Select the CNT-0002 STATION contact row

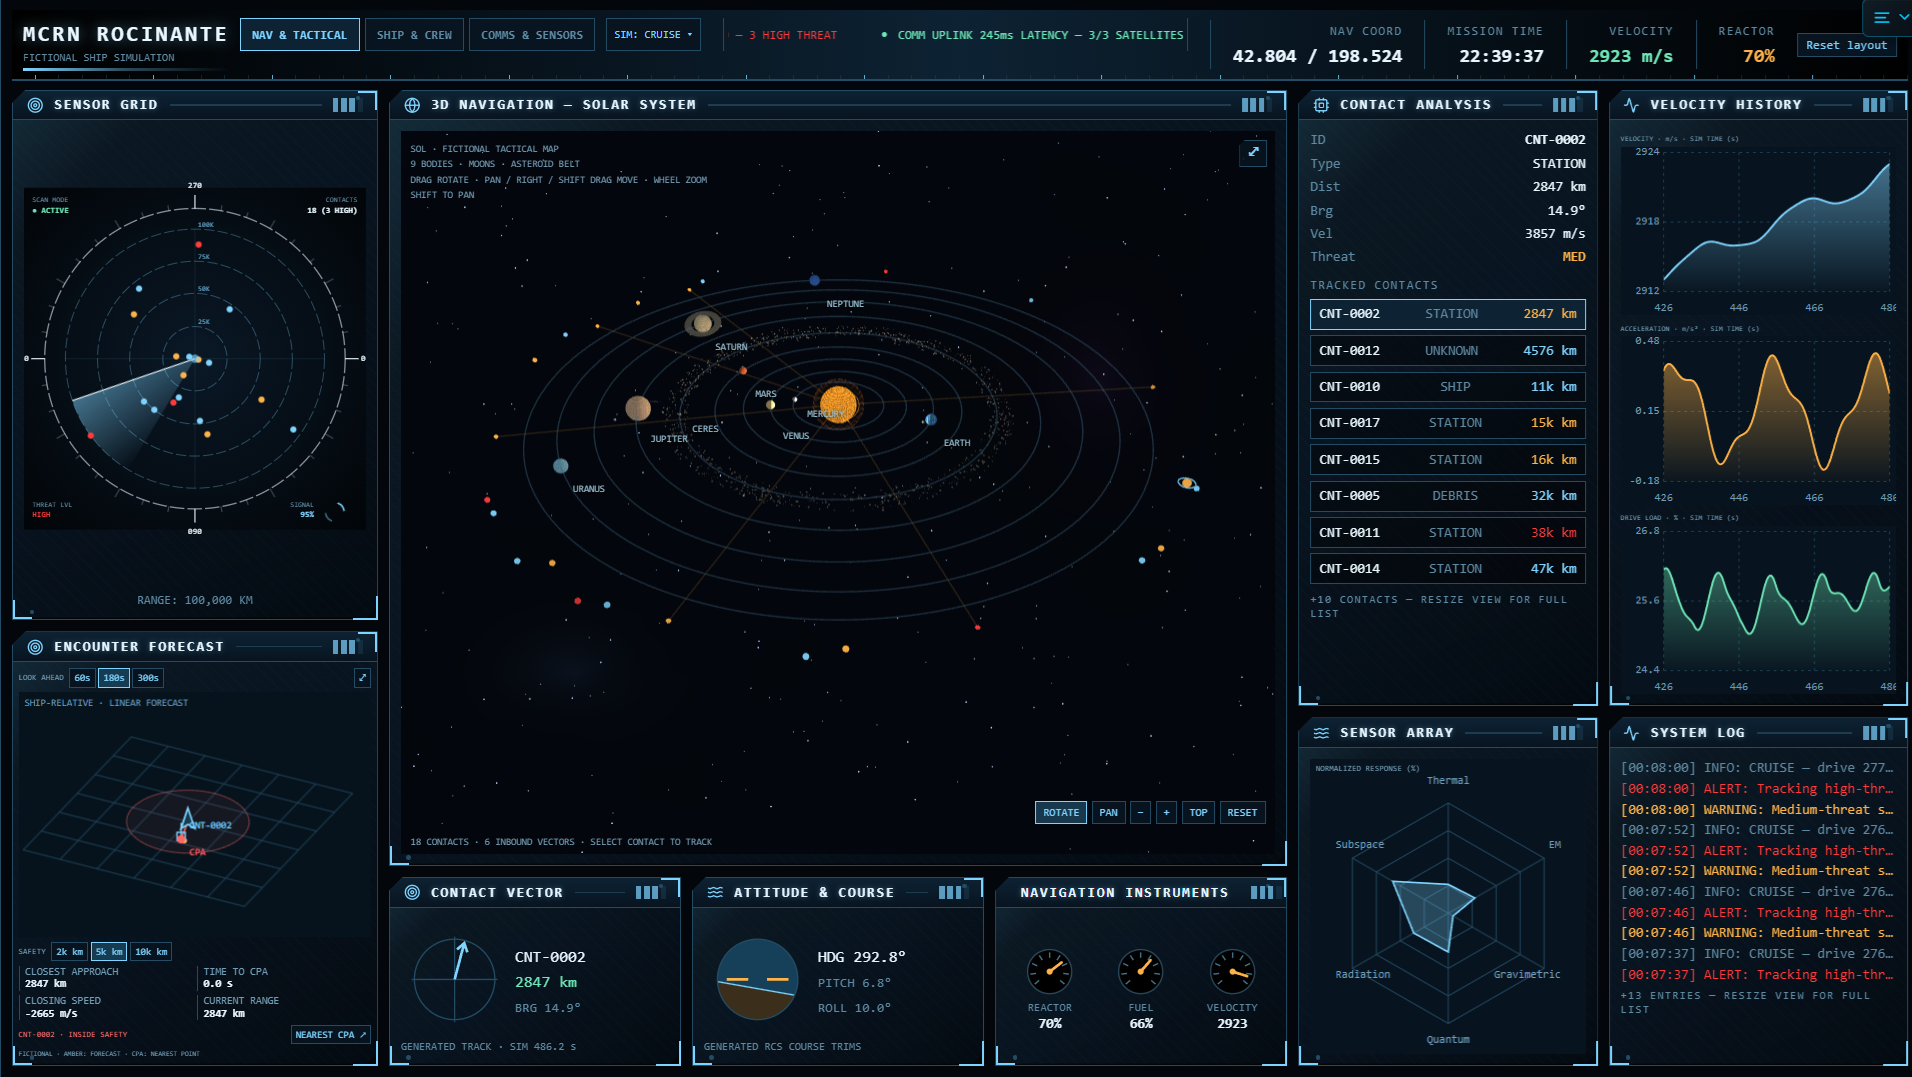1447,314
